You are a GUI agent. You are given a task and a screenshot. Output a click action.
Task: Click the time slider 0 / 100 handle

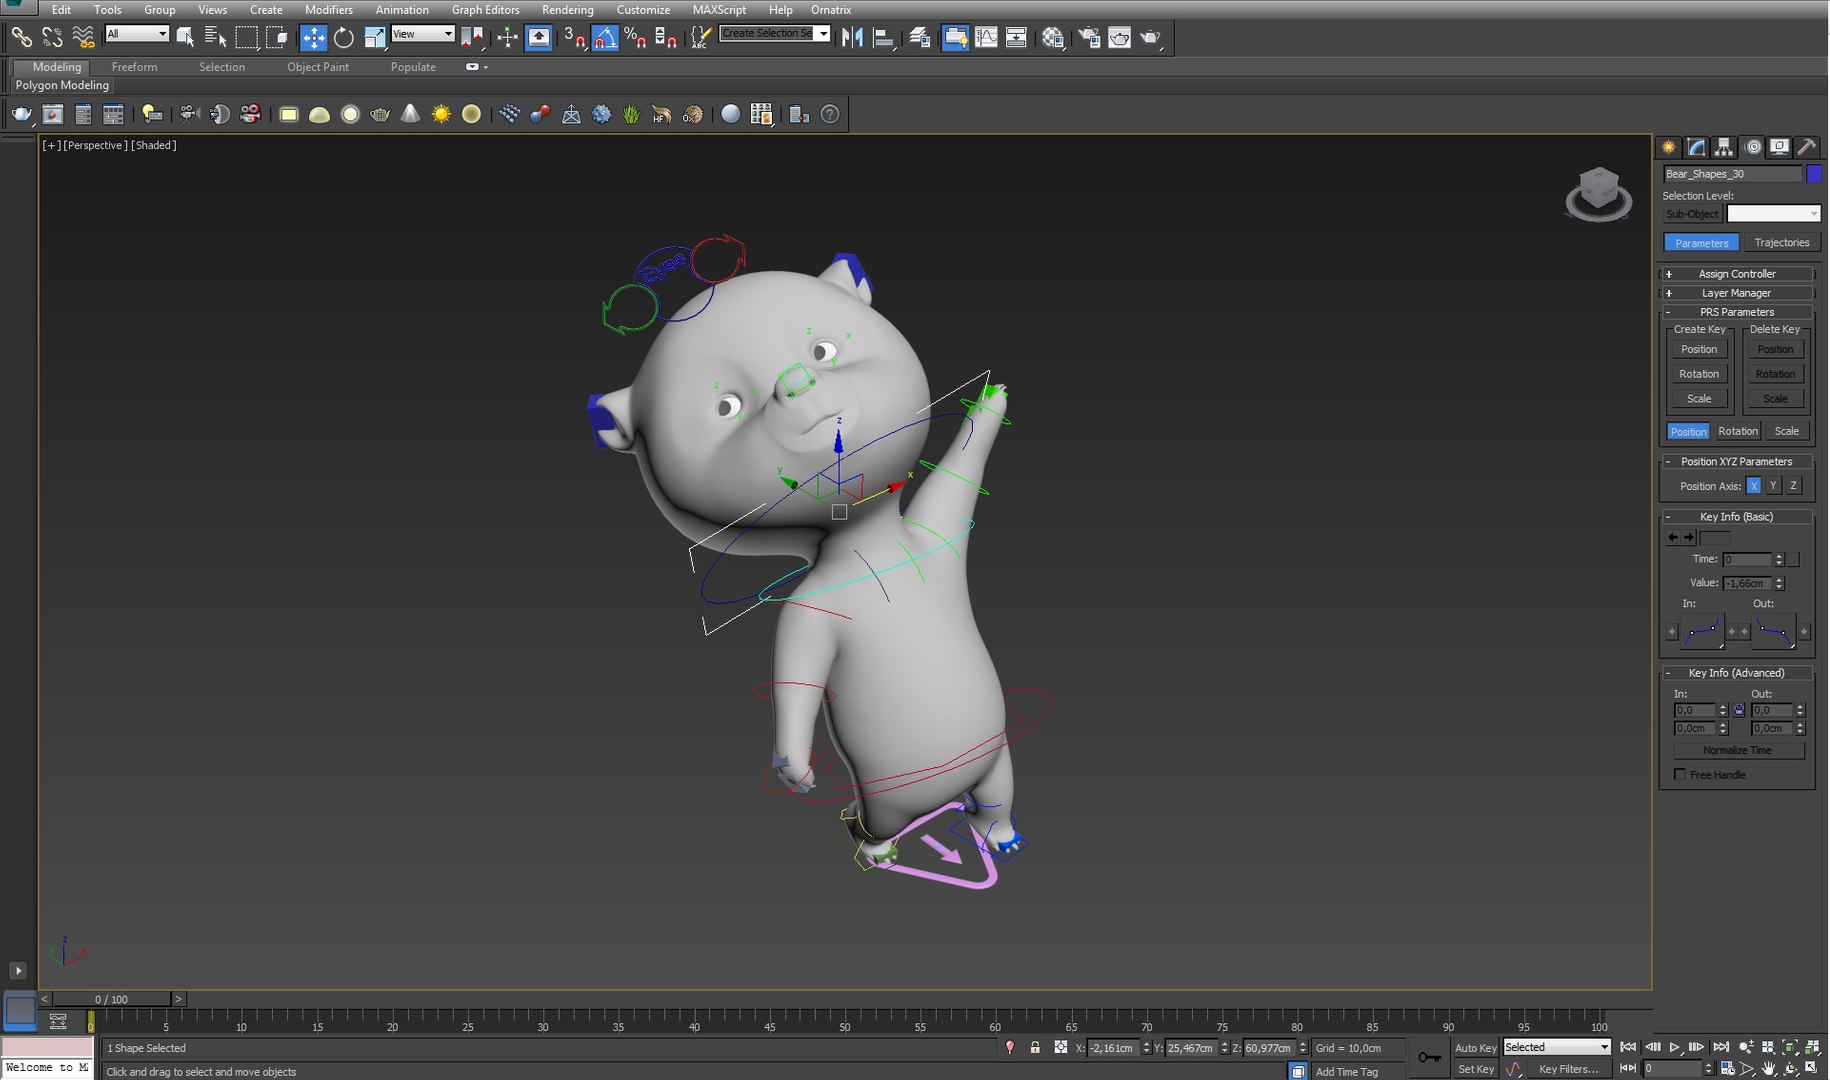click(x=111, y=999)
